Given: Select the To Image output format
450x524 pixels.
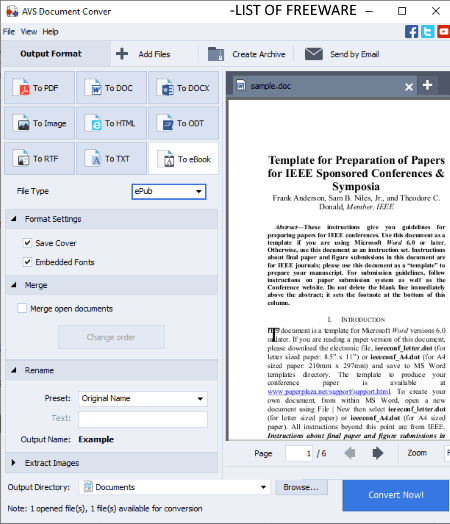Looking at the screenshot, I should (39, 123).
